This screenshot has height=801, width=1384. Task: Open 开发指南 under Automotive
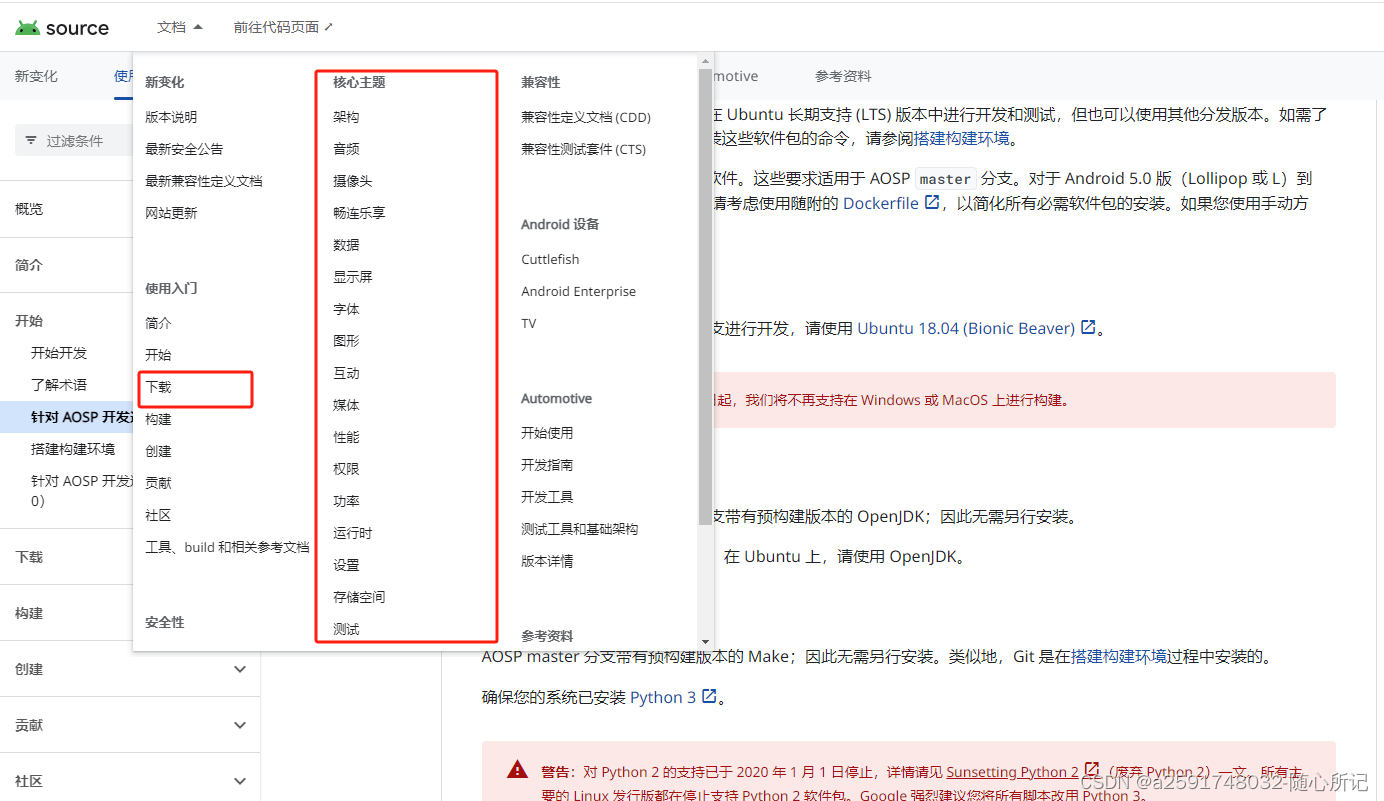point(547,465)
